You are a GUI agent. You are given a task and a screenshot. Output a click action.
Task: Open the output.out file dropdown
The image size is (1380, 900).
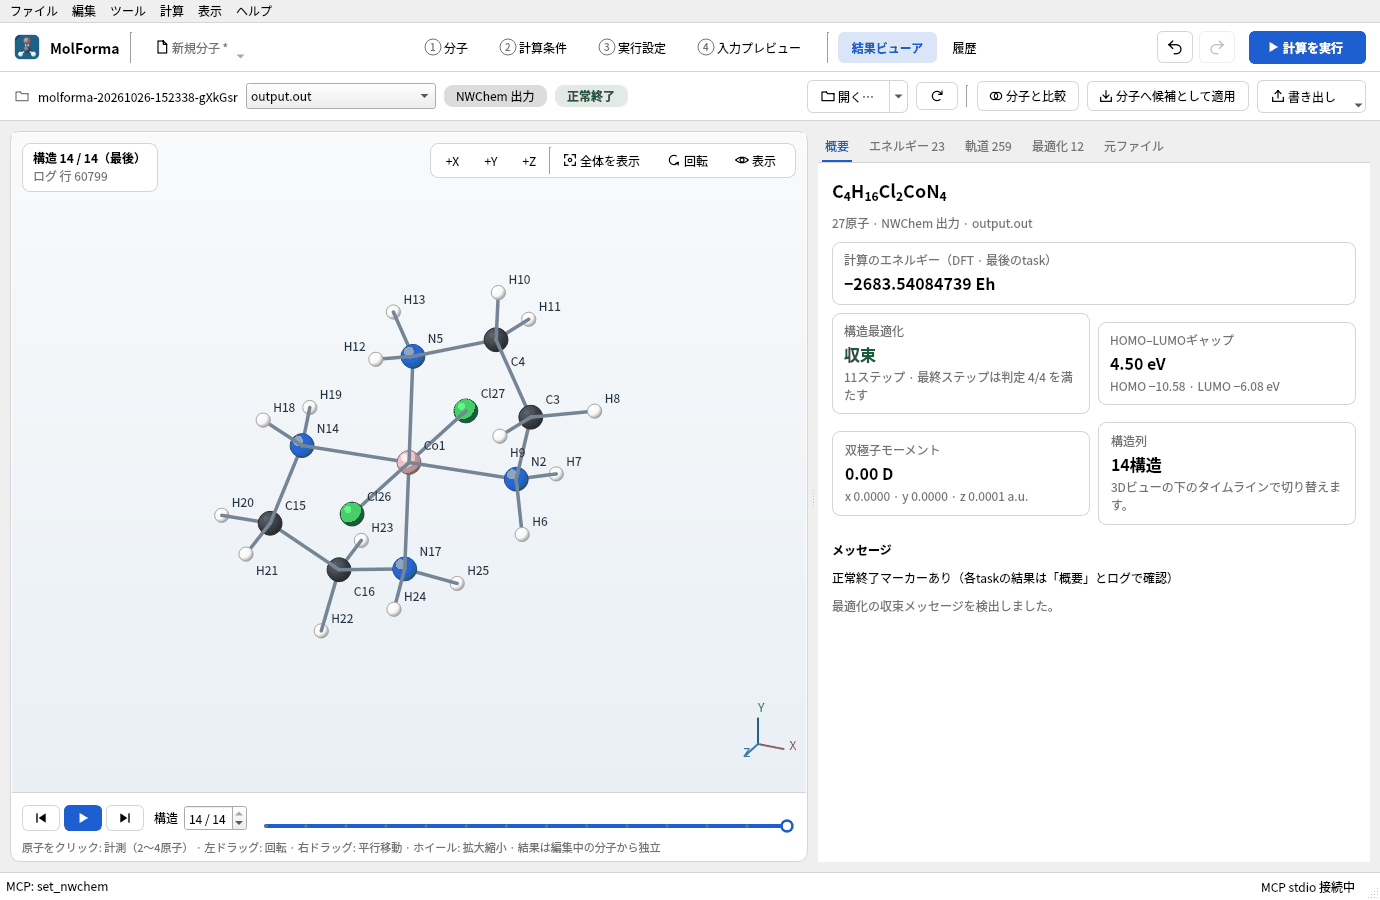pos(341,96)
